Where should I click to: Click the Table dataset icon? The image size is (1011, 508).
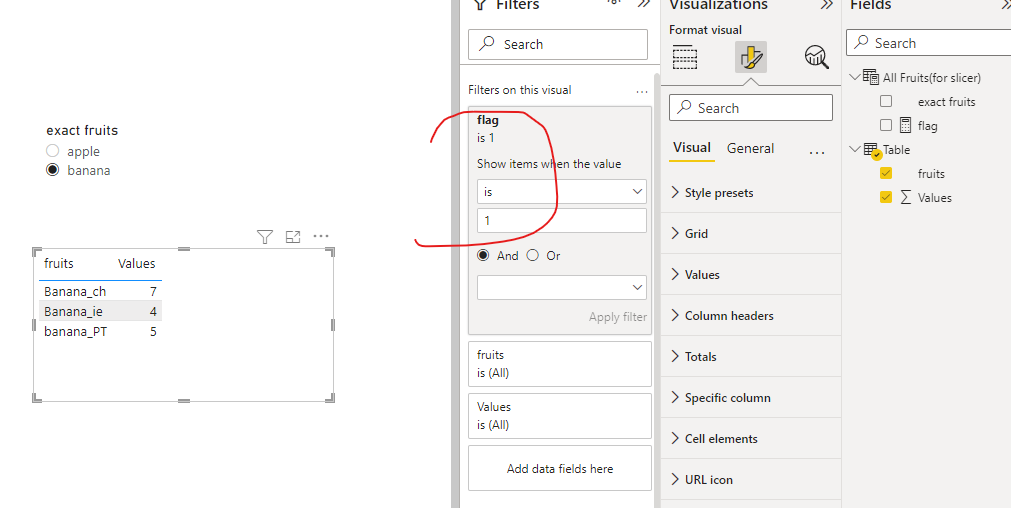pos(872,151)
